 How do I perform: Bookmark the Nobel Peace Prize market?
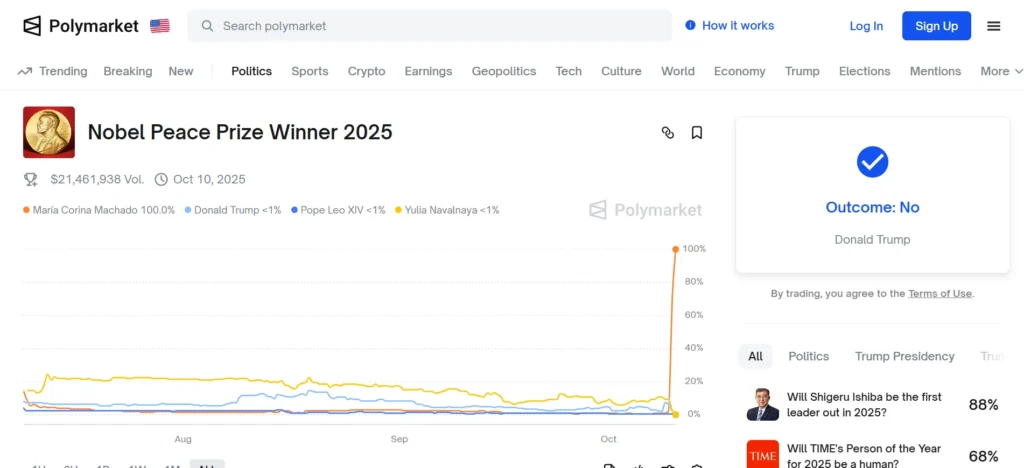(x=697, y=132)
